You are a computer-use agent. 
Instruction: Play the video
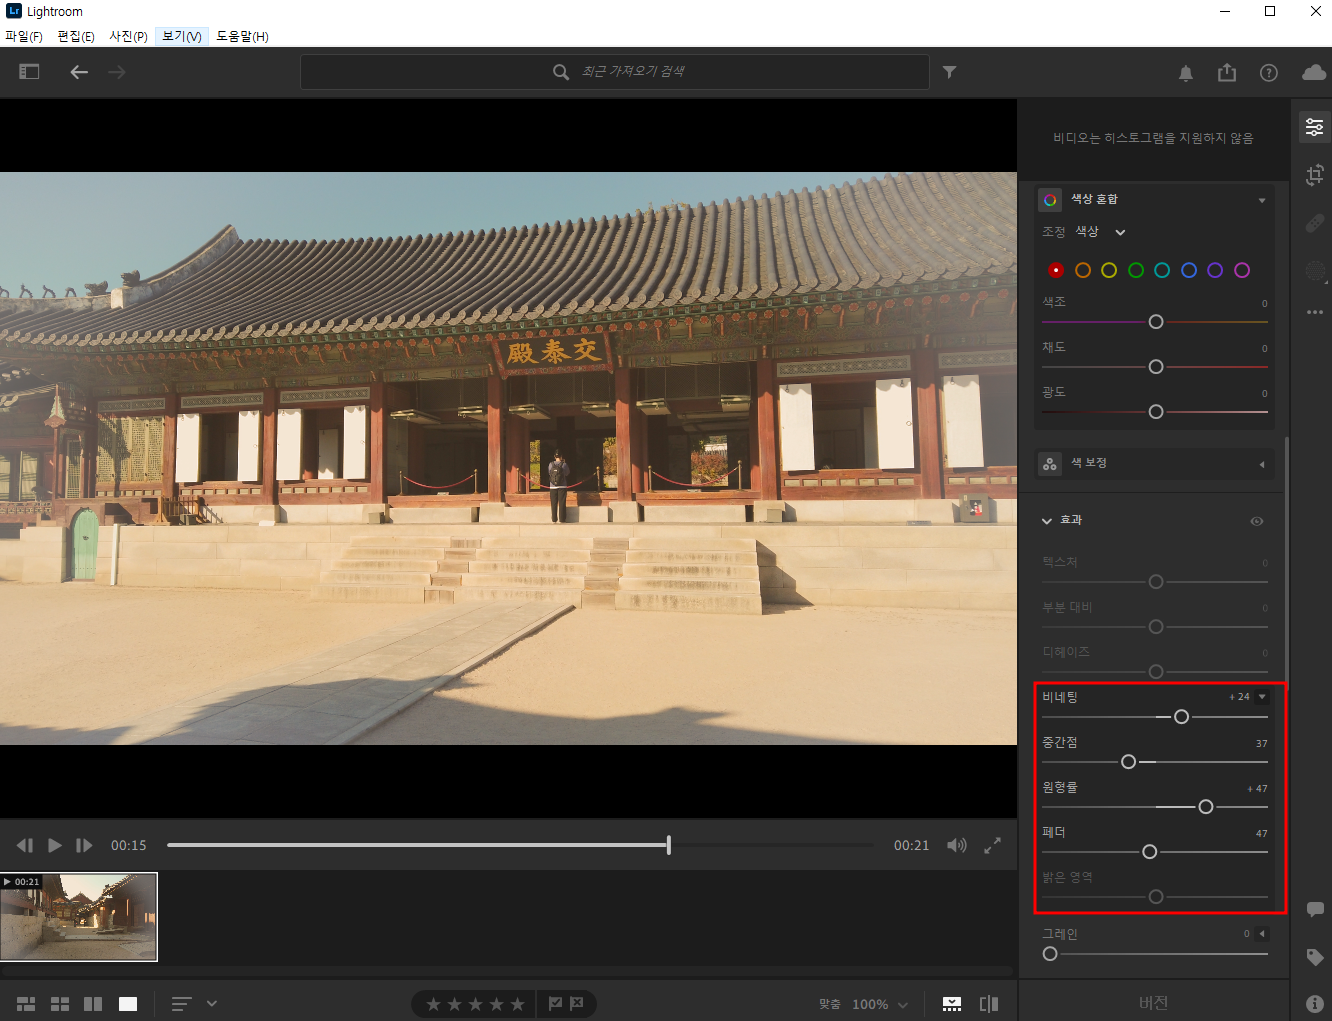(55, 845)
